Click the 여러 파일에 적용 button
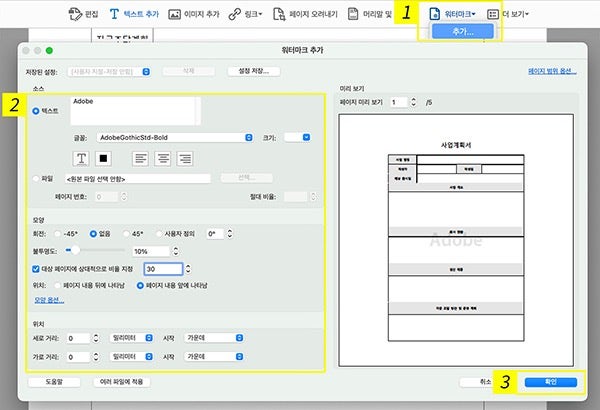 (x=122, y=382)
